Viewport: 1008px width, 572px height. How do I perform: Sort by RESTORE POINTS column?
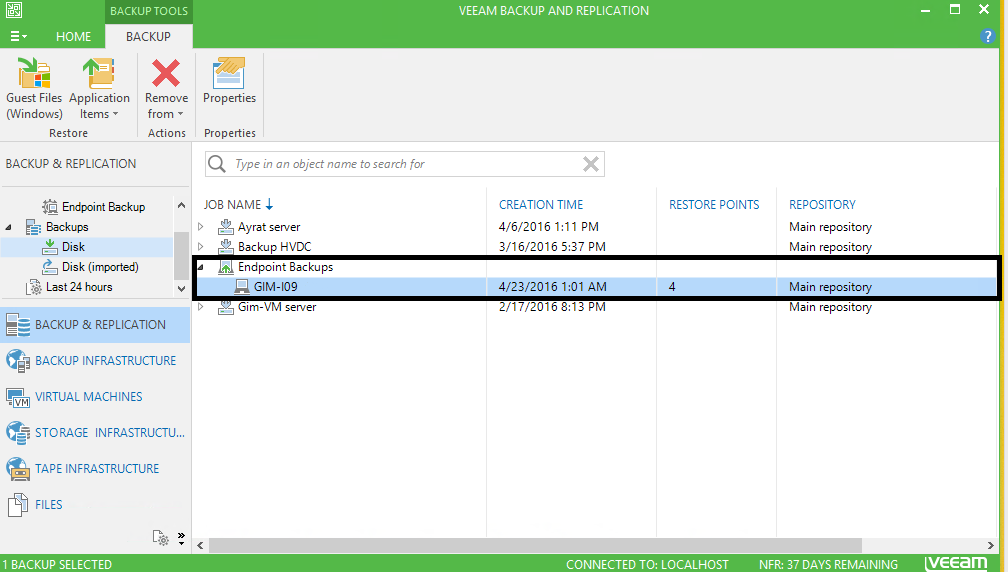point(714,204)
